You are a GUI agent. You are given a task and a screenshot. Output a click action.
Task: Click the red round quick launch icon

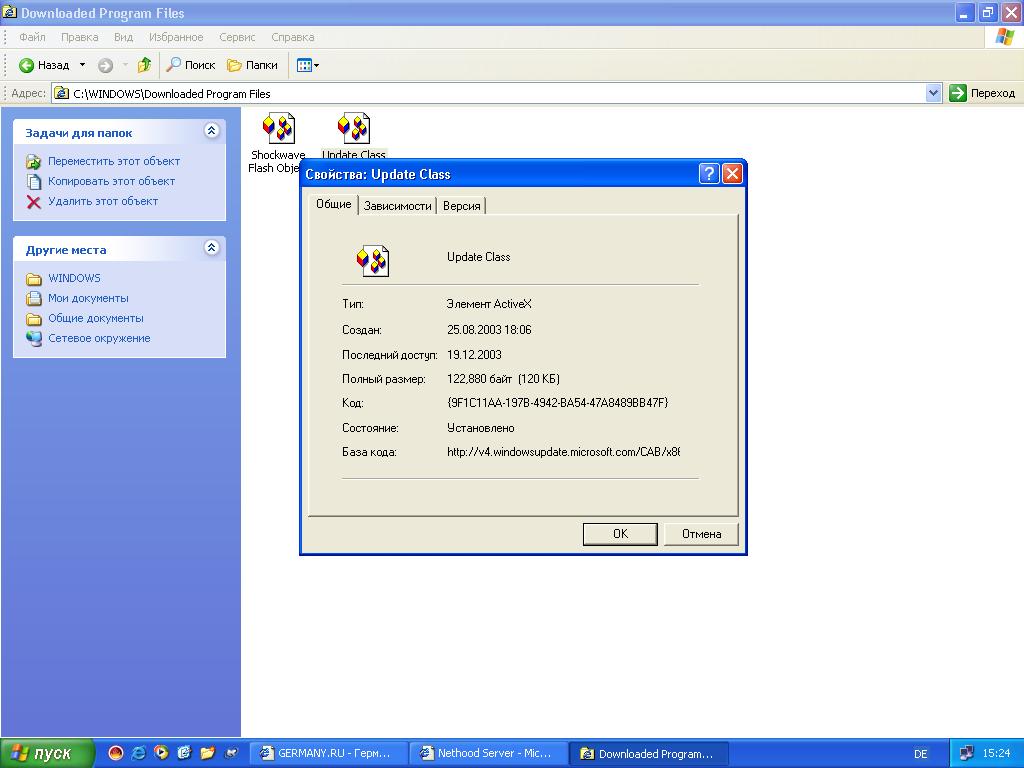pos(116,753)
